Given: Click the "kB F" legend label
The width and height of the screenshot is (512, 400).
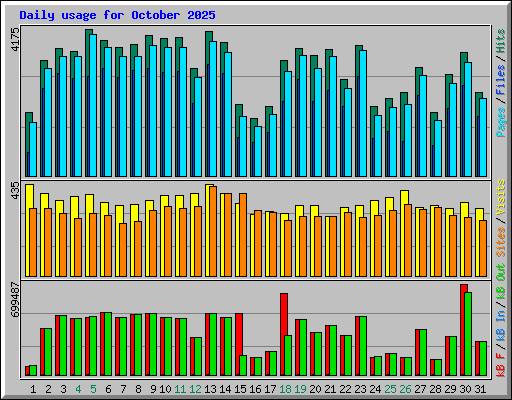Looking at the screenshot, I should click(x=501, y=365).
